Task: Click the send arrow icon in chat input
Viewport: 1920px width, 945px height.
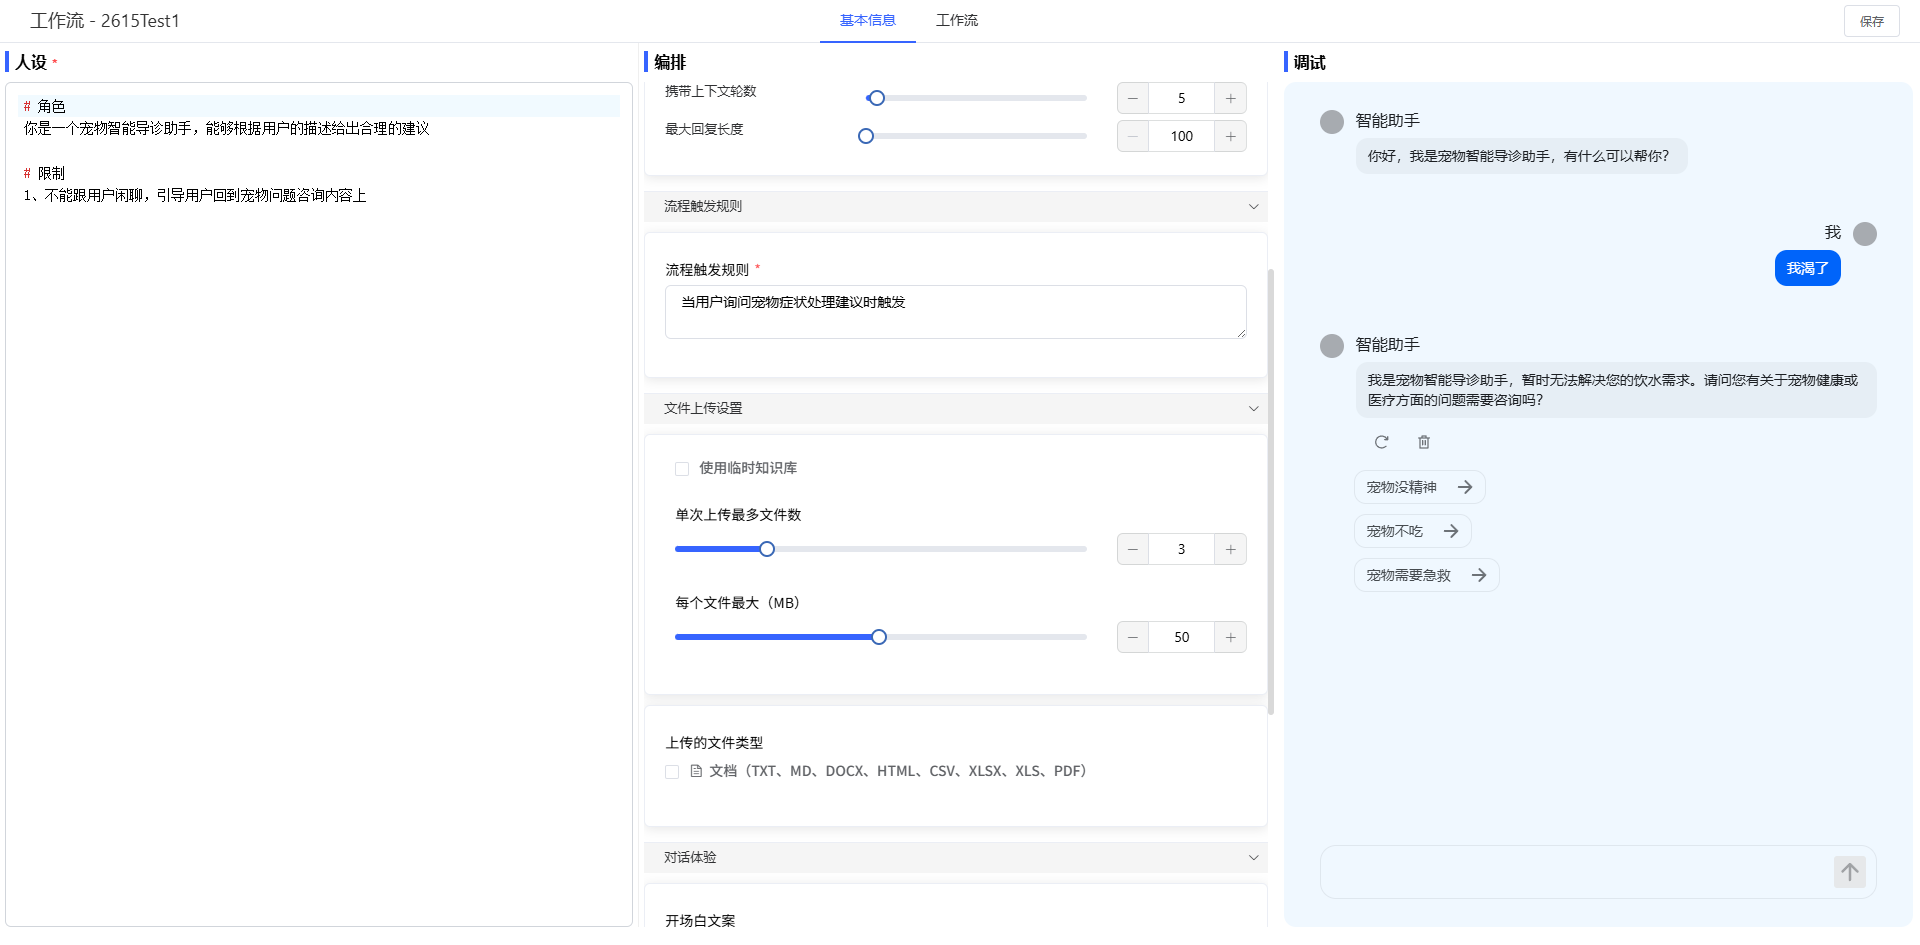Action: [x=1849, y=872]
